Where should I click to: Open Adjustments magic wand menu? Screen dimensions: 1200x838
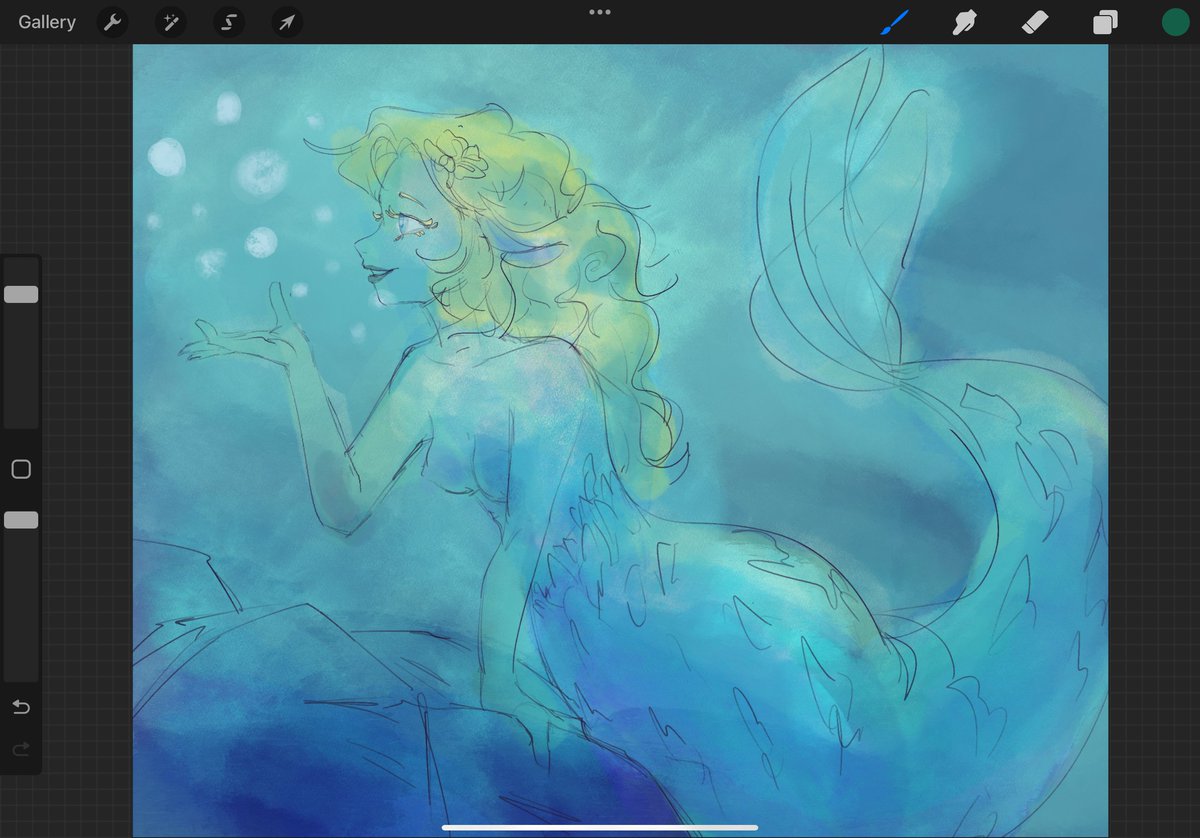(x=171, y=23)
